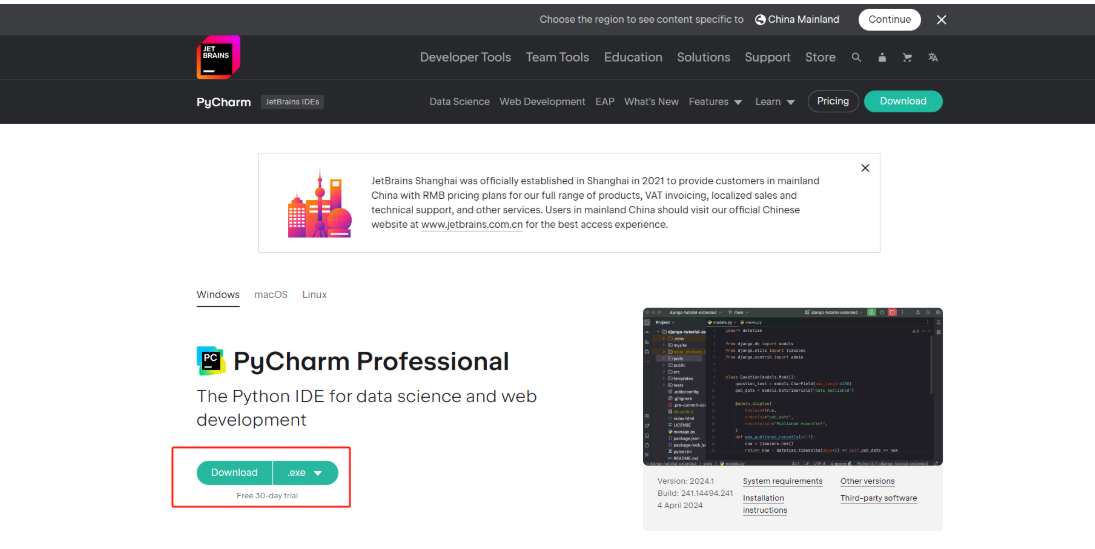Click the PyCharm product name link
The image size is (1095, 549).
[223, 102]
